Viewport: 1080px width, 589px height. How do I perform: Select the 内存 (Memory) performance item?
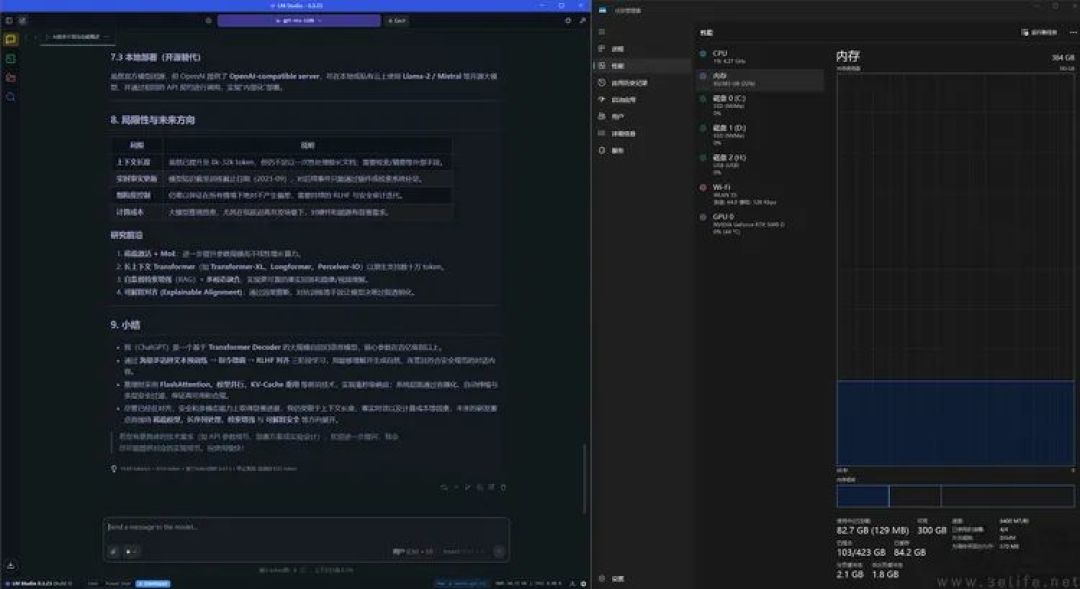tap(760, 79)
